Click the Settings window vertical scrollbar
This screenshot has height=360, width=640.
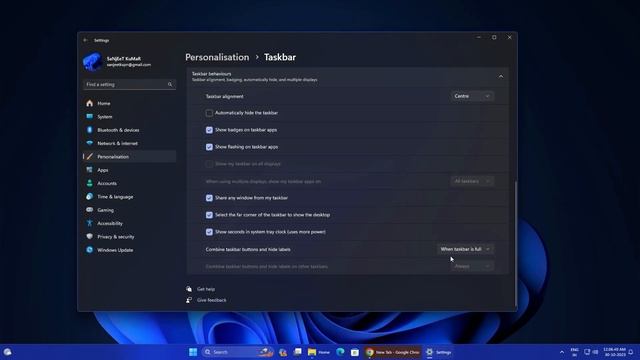pyautogui.click(x=516, y=243)
